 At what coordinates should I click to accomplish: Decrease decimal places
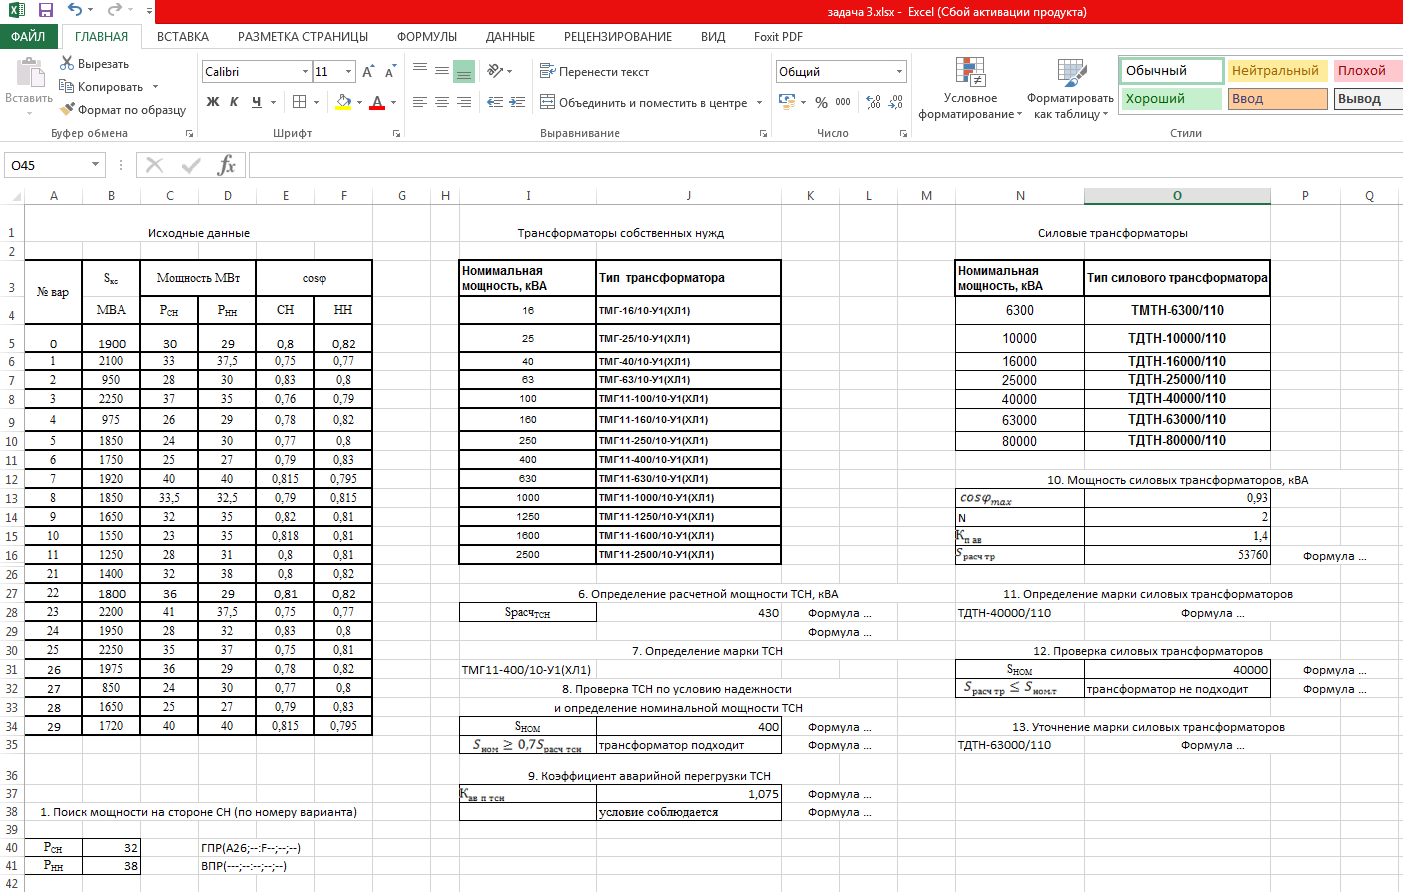pos(896,102)
